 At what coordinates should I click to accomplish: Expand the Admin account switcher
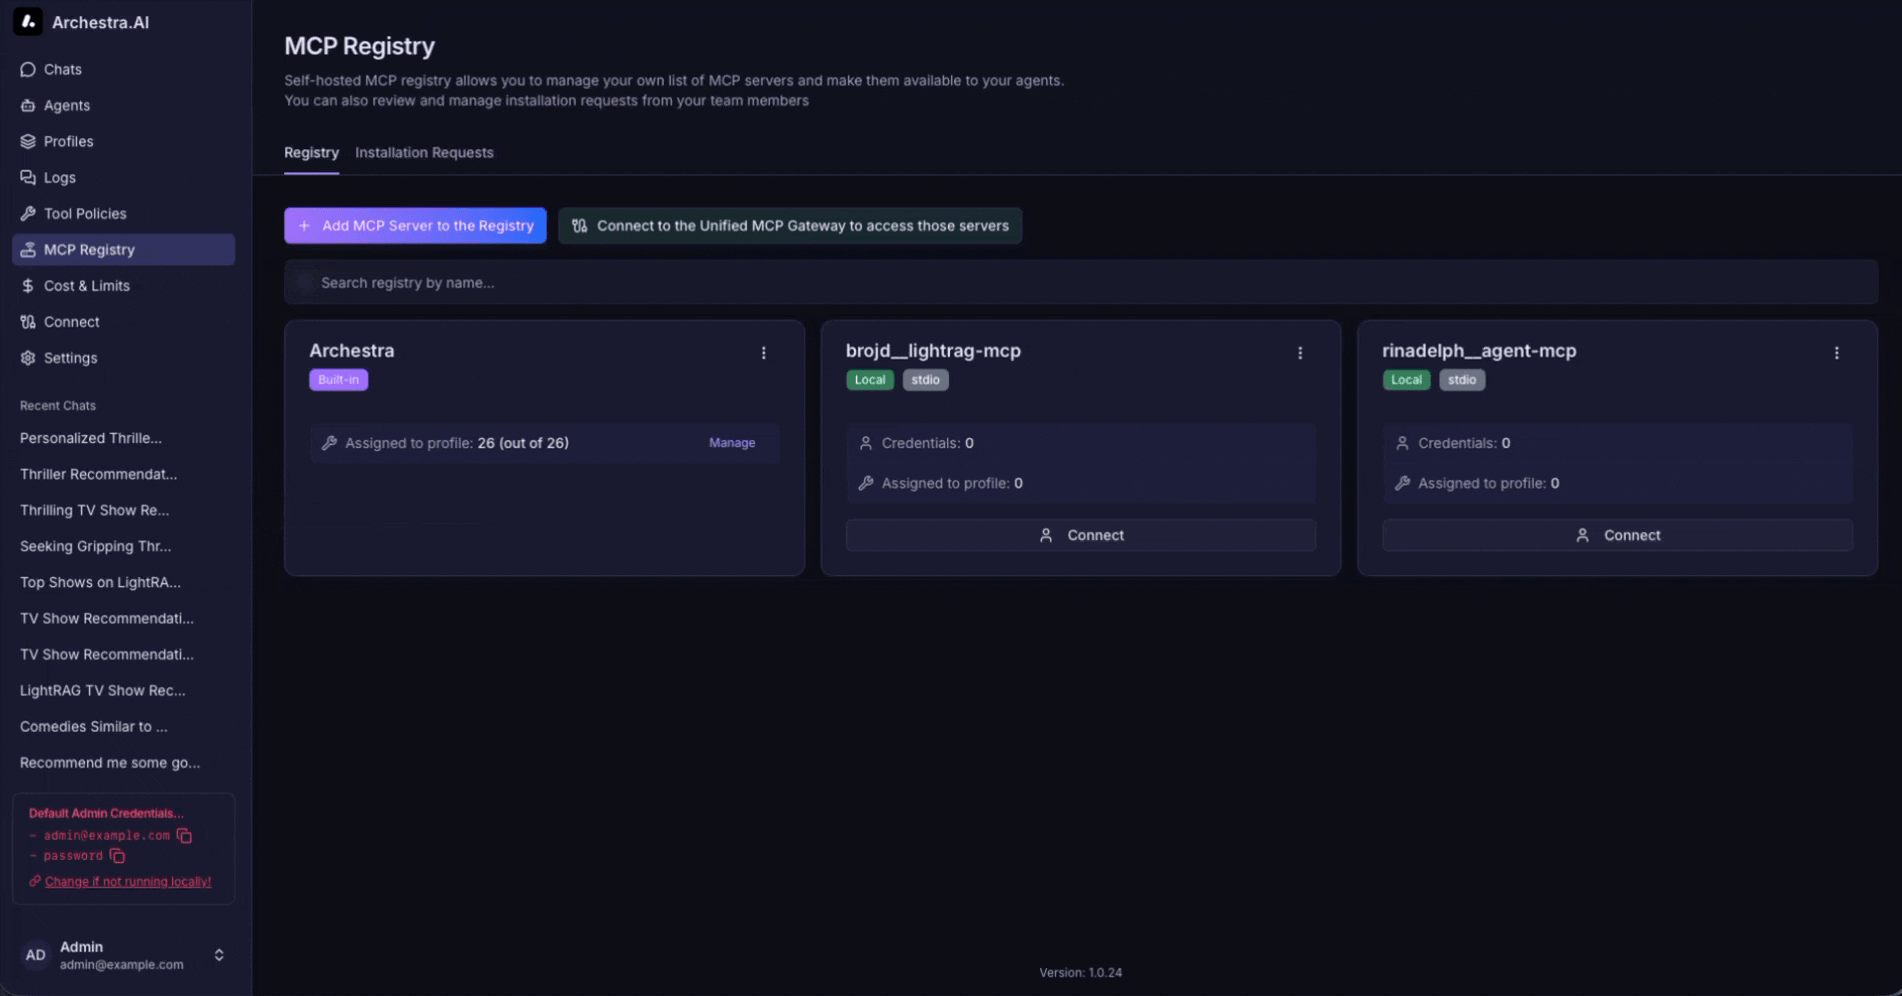coord(219,955)
